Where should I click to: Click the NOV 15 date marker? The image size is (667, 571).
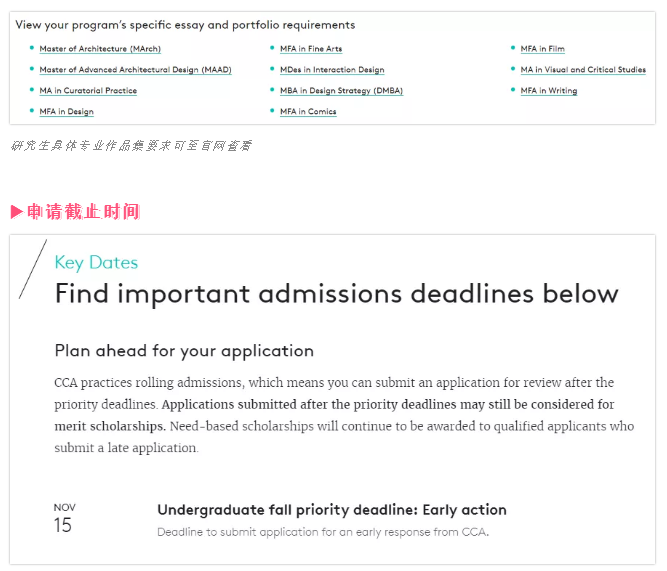pos(64,519)
